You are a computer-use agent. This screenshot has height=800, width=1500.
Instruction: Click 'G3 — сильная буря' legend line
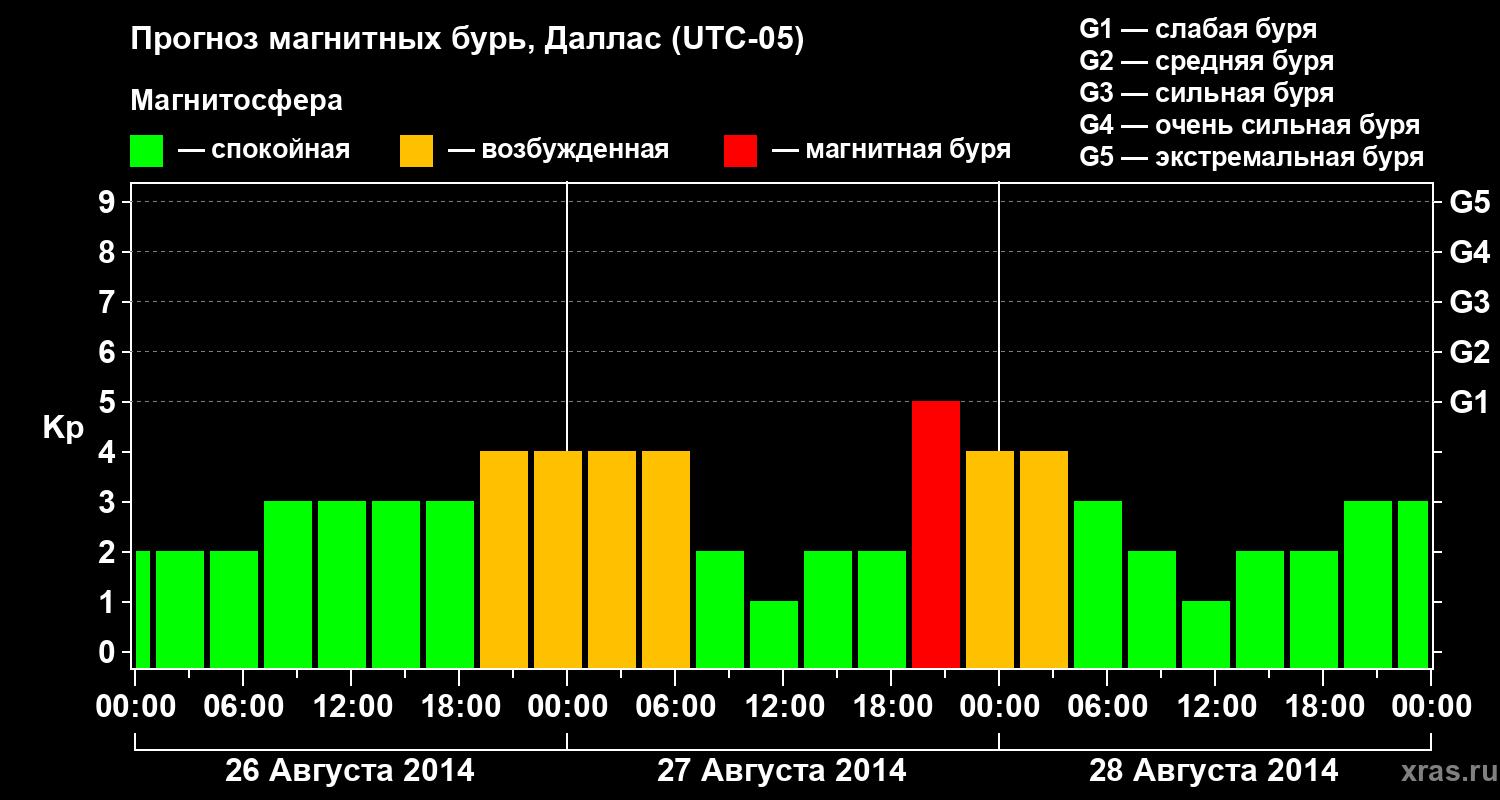coord(1206,93)
